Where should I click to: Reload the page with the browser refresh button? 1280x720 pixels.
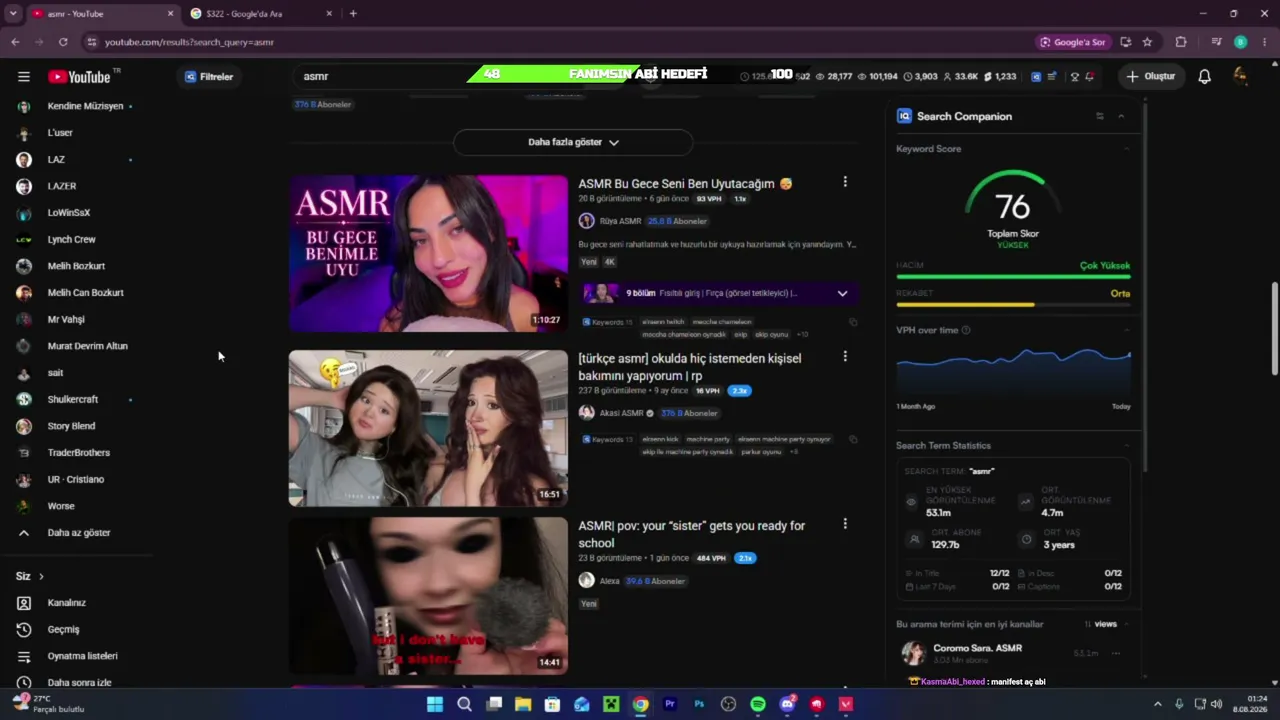63,42
